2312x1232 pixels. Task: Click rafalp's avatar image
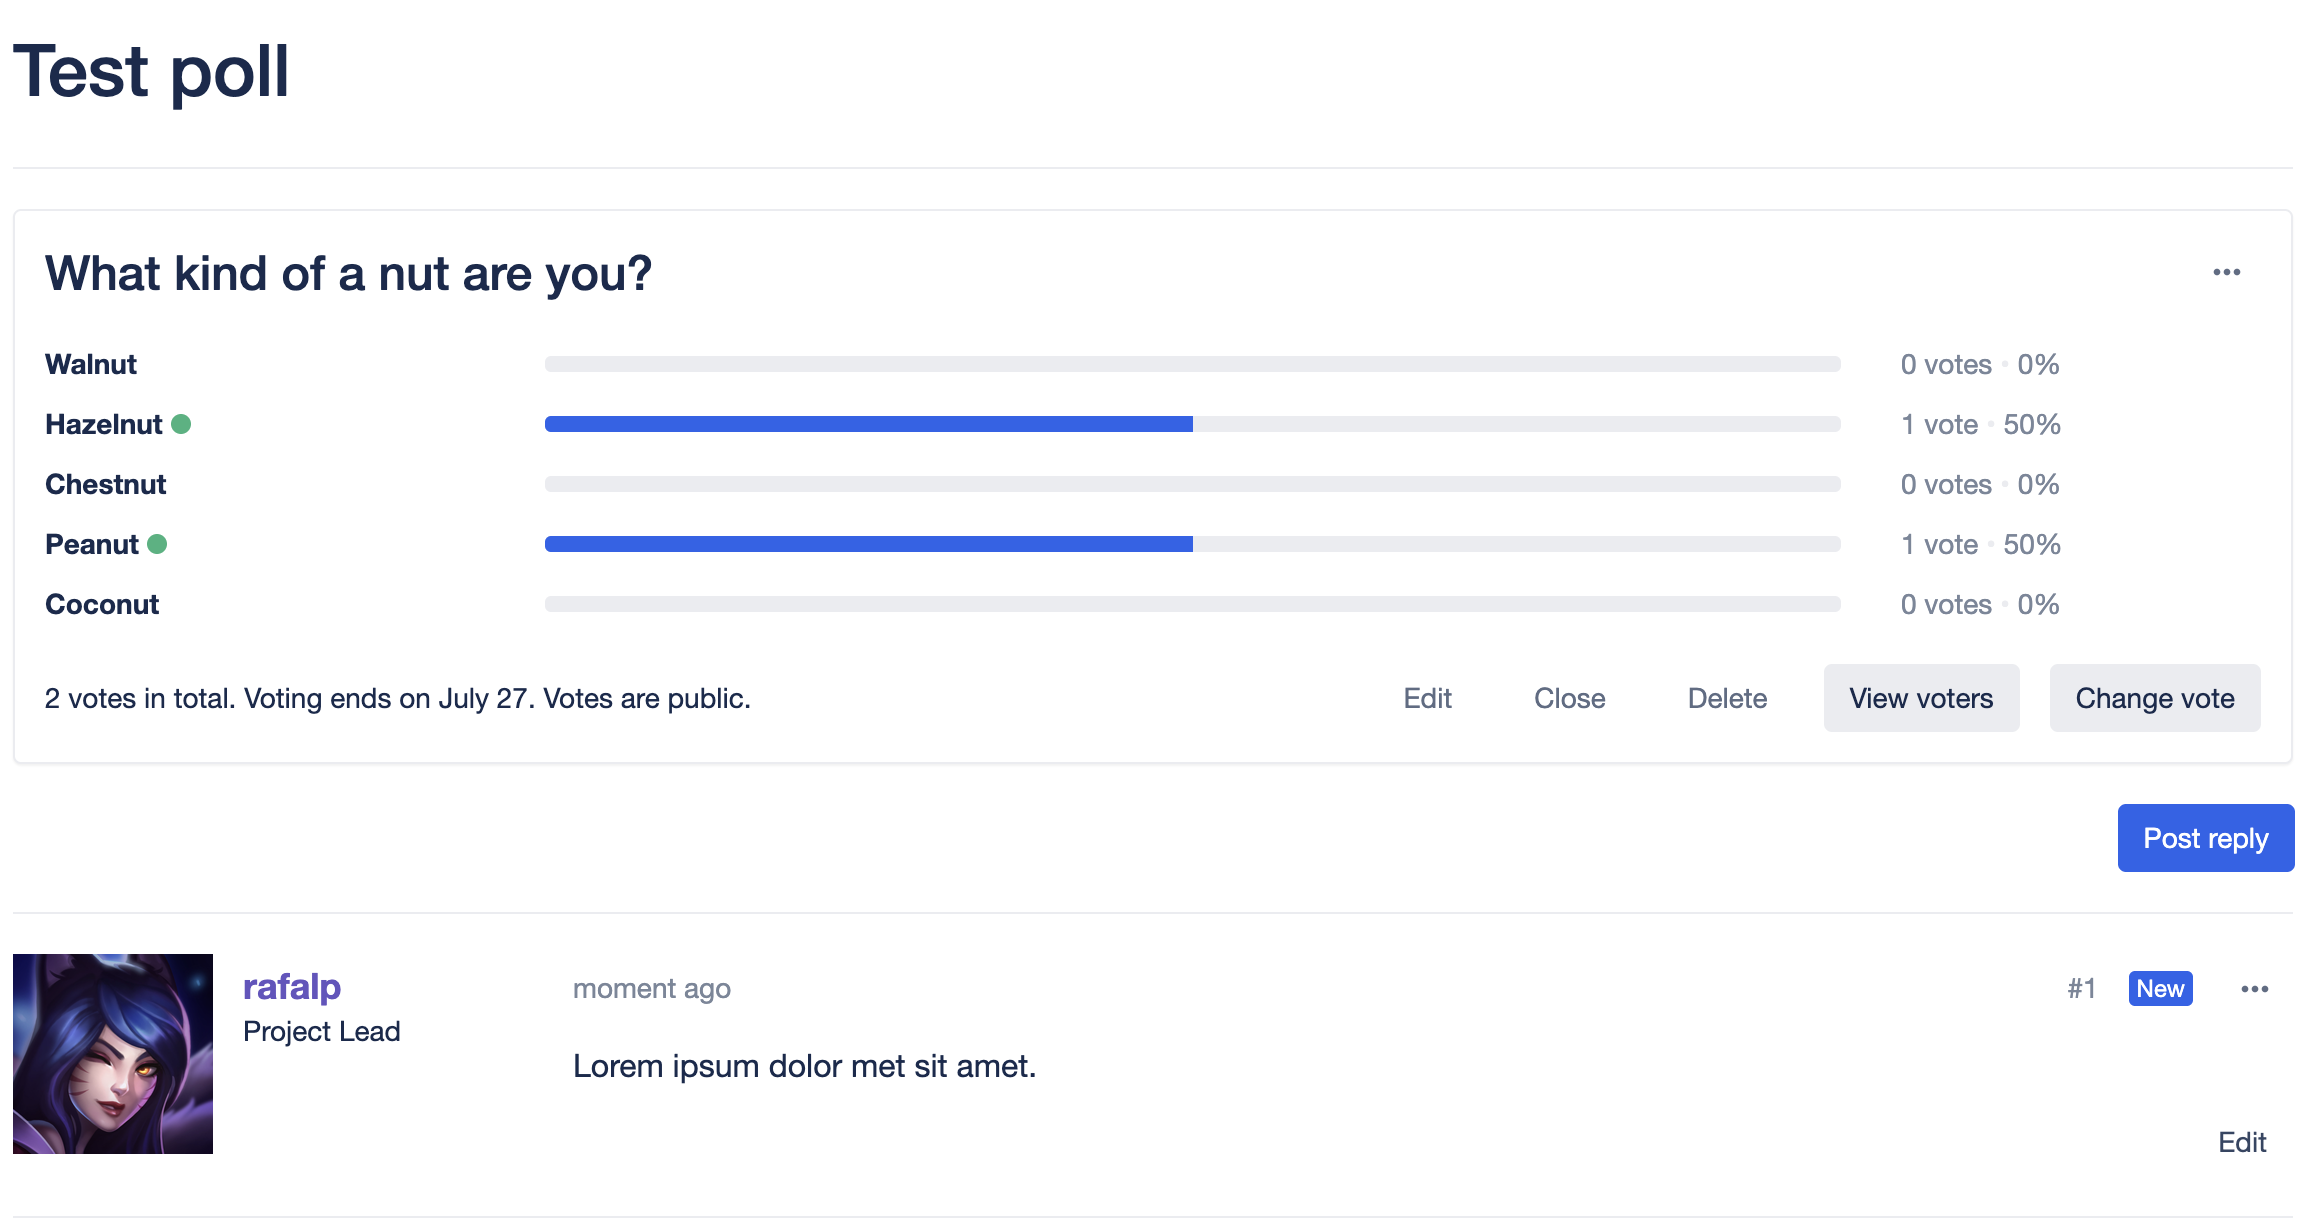pyautogui.click(x=113, y=1053)
